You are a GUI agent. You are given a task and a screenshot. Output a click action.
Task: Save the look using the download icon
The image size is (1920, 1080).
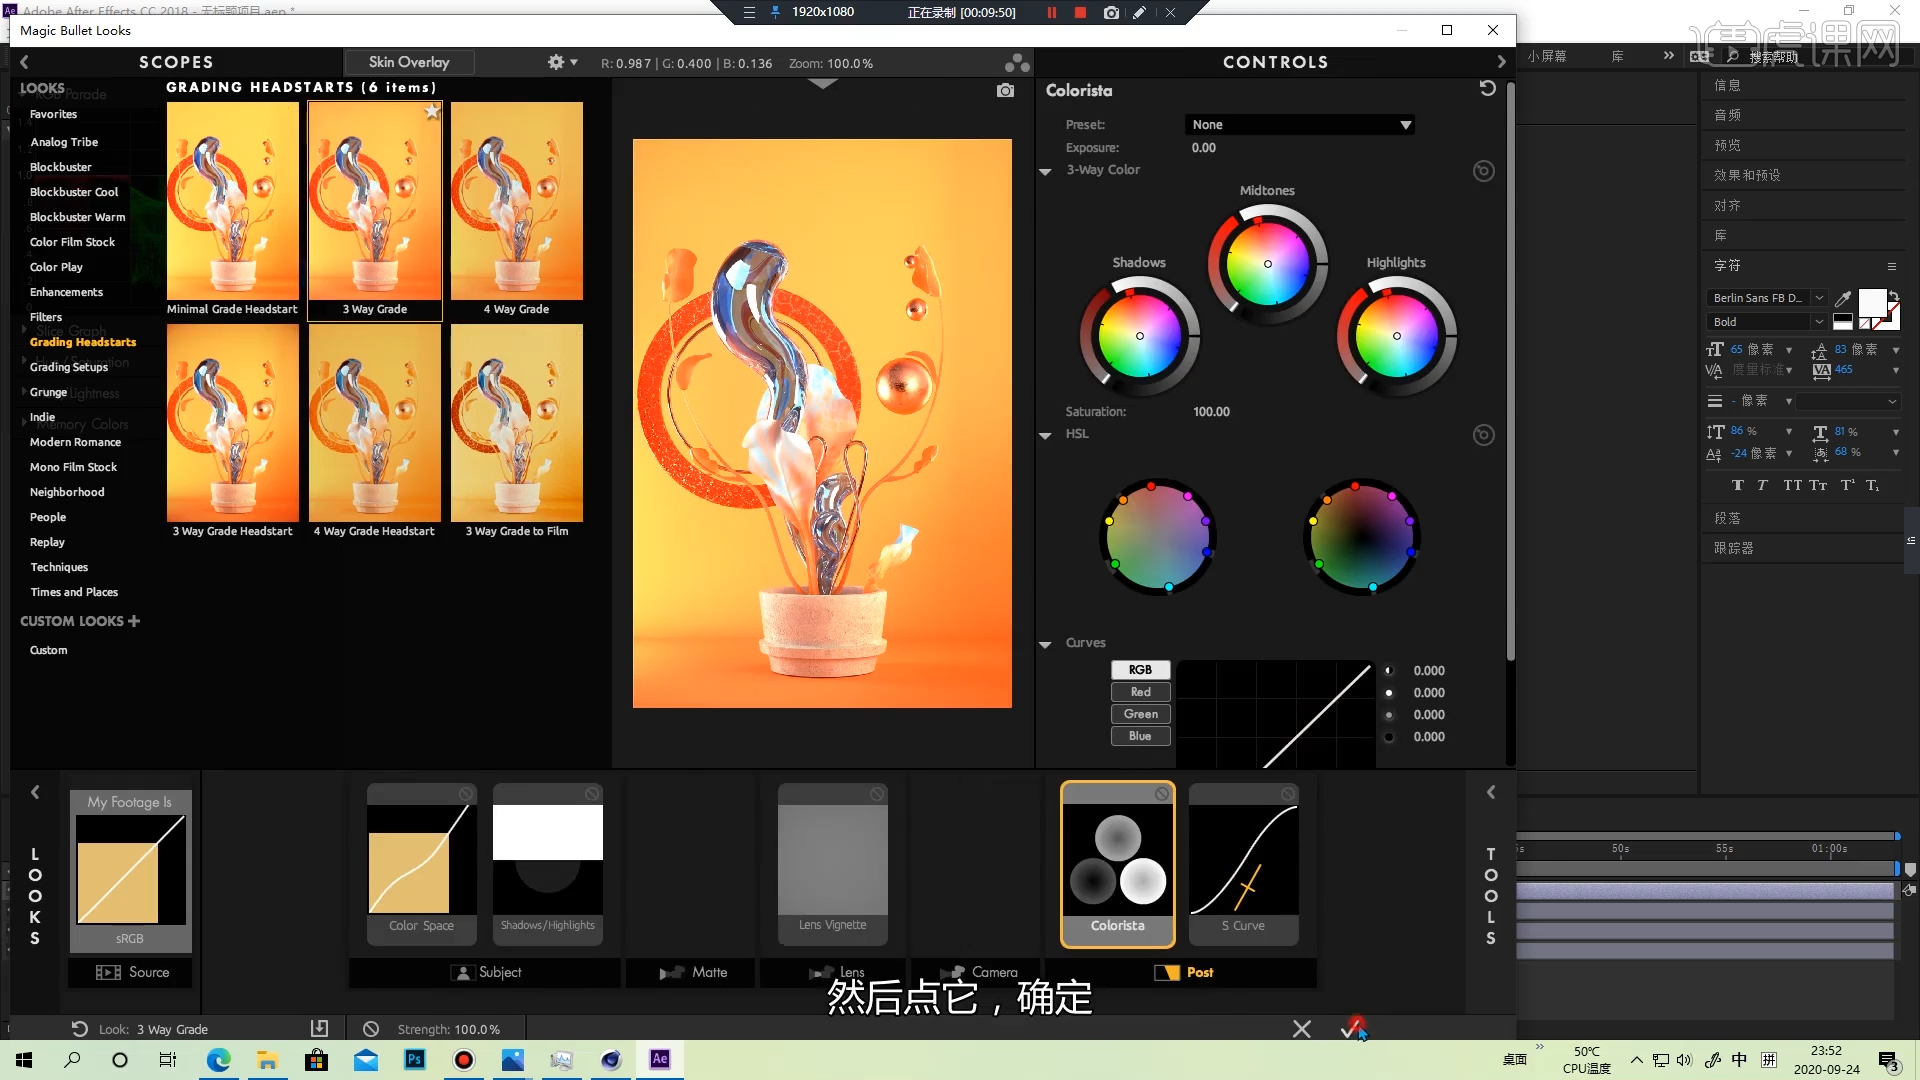point(319,1028)
